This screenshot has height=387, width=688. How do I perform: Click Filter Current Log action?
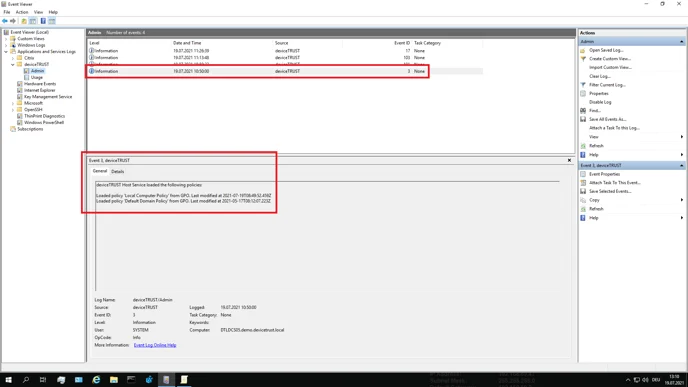[x=607, y=85]
